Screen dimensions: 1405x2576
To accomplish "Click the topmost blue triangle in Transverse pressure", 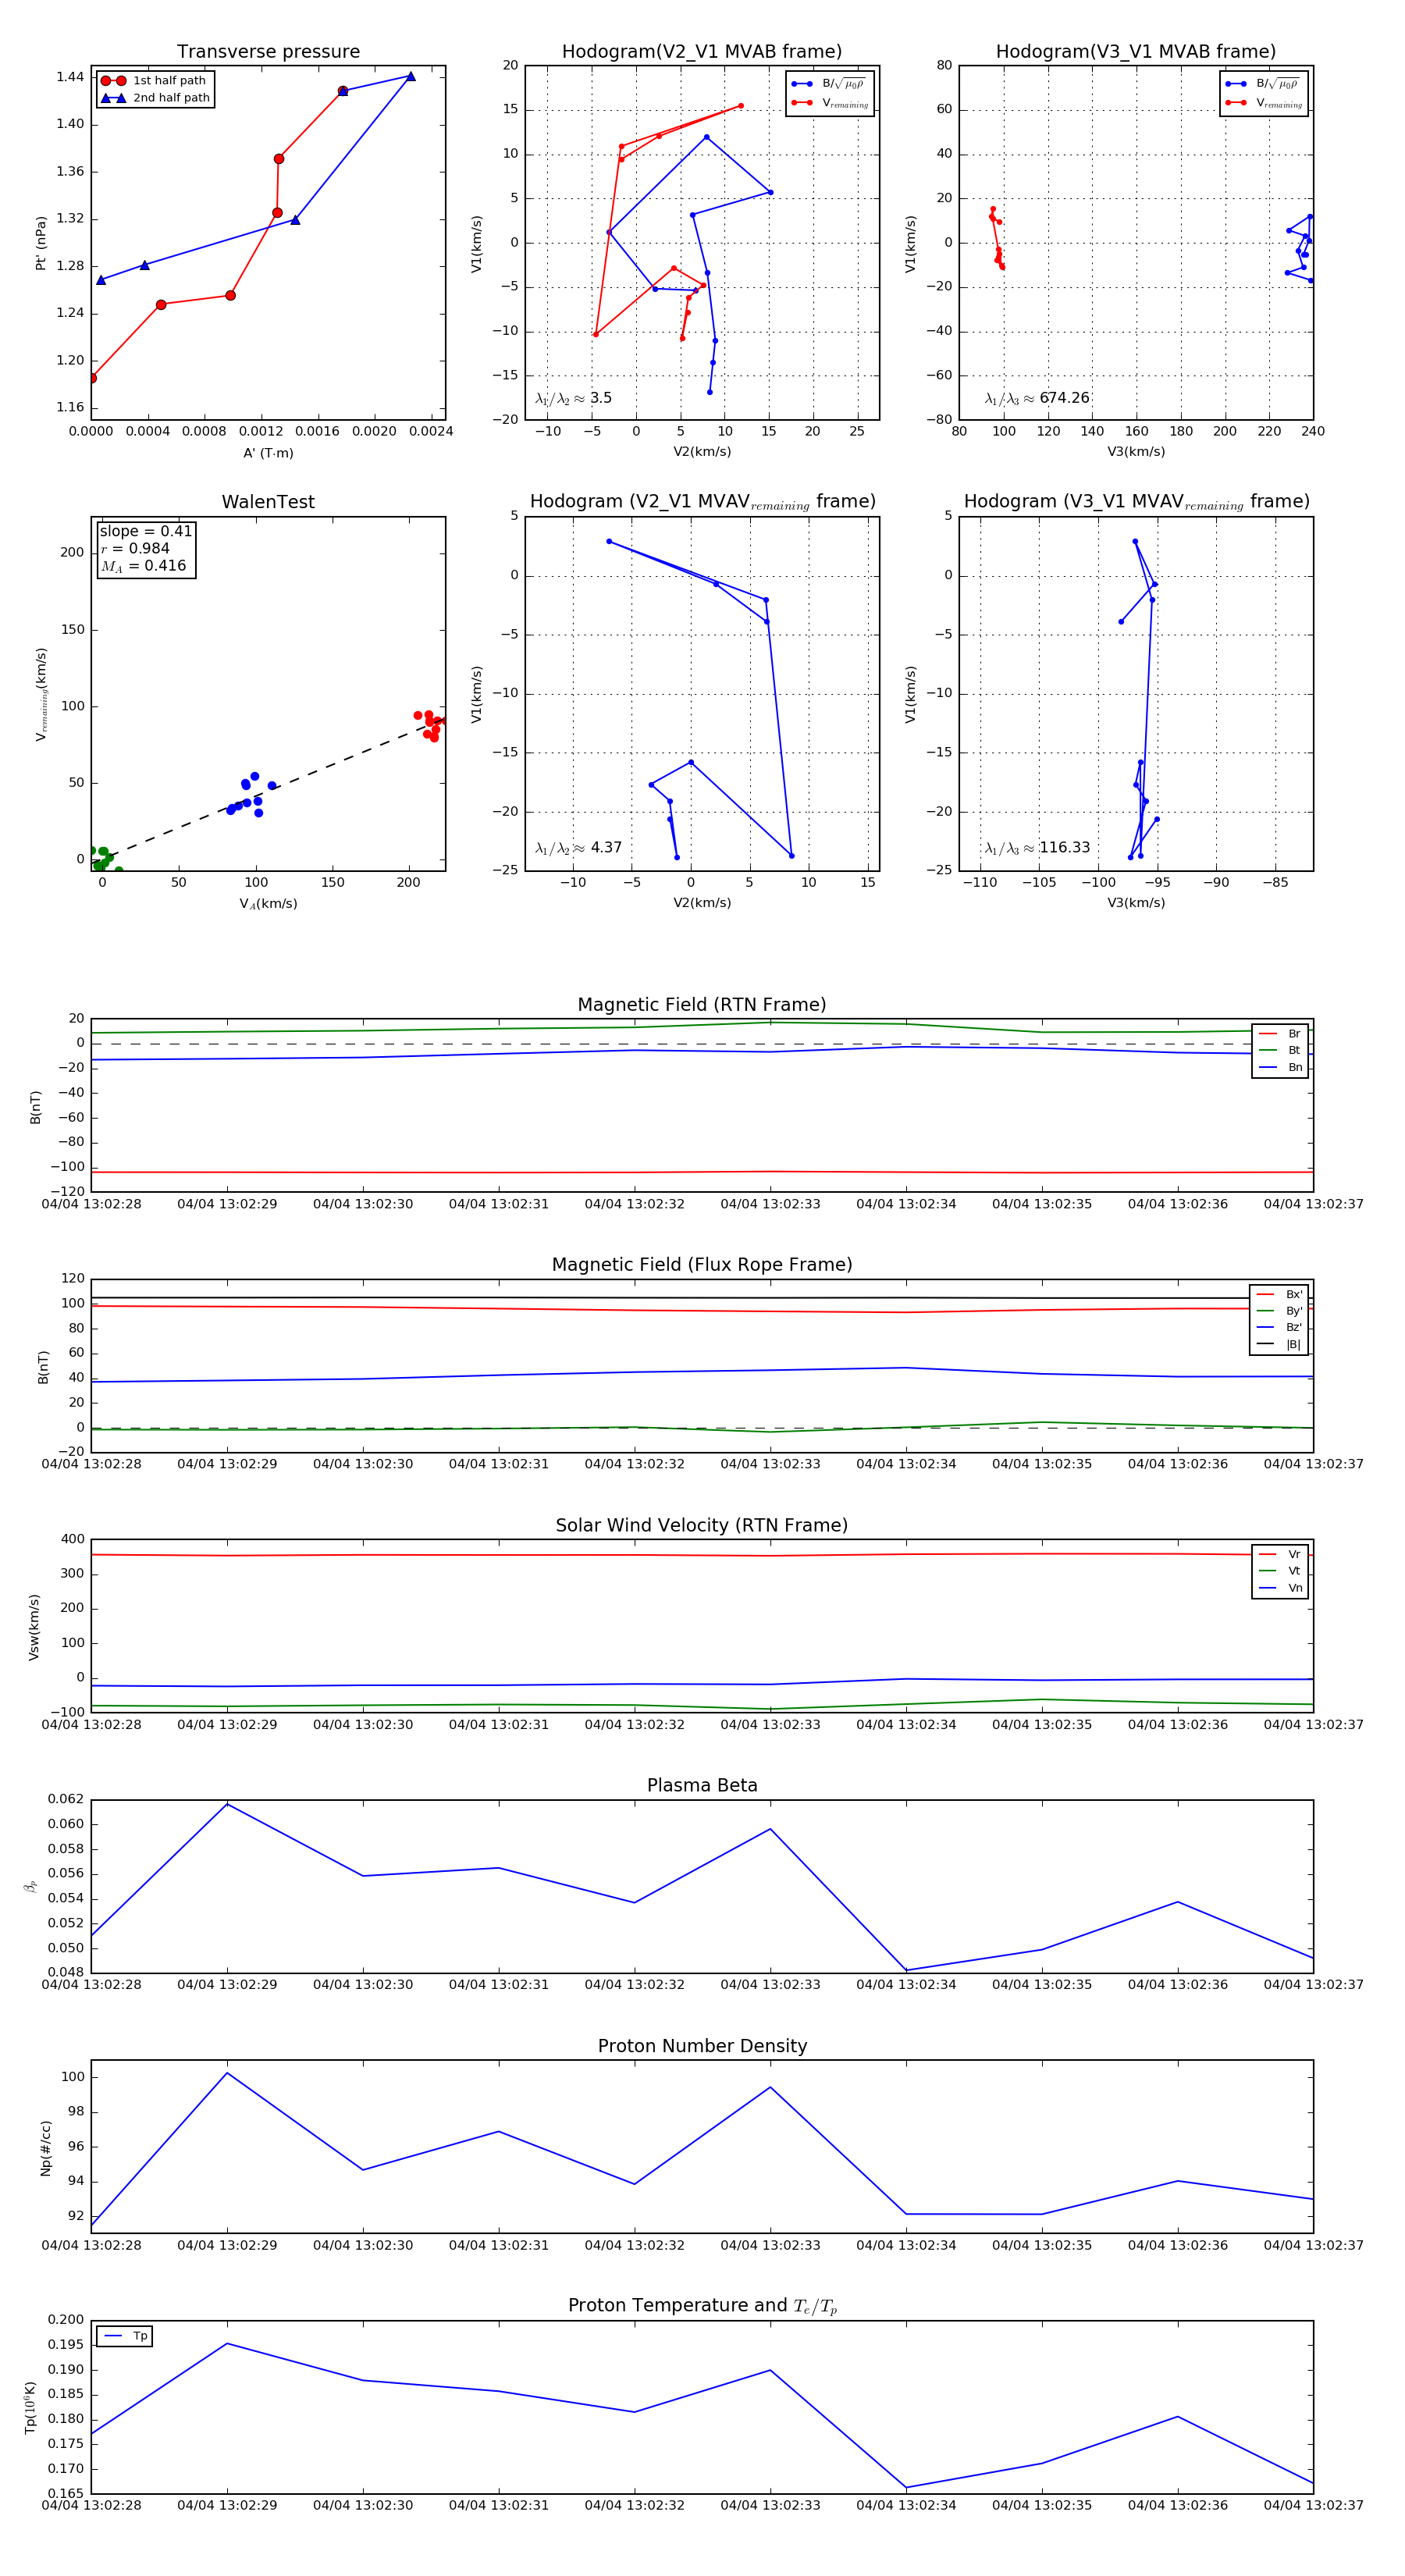I will [410, 76].
